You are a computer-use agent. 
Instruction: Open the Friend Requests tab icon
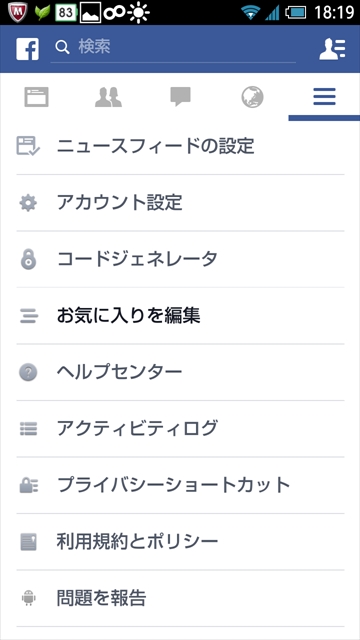point(108,97)
